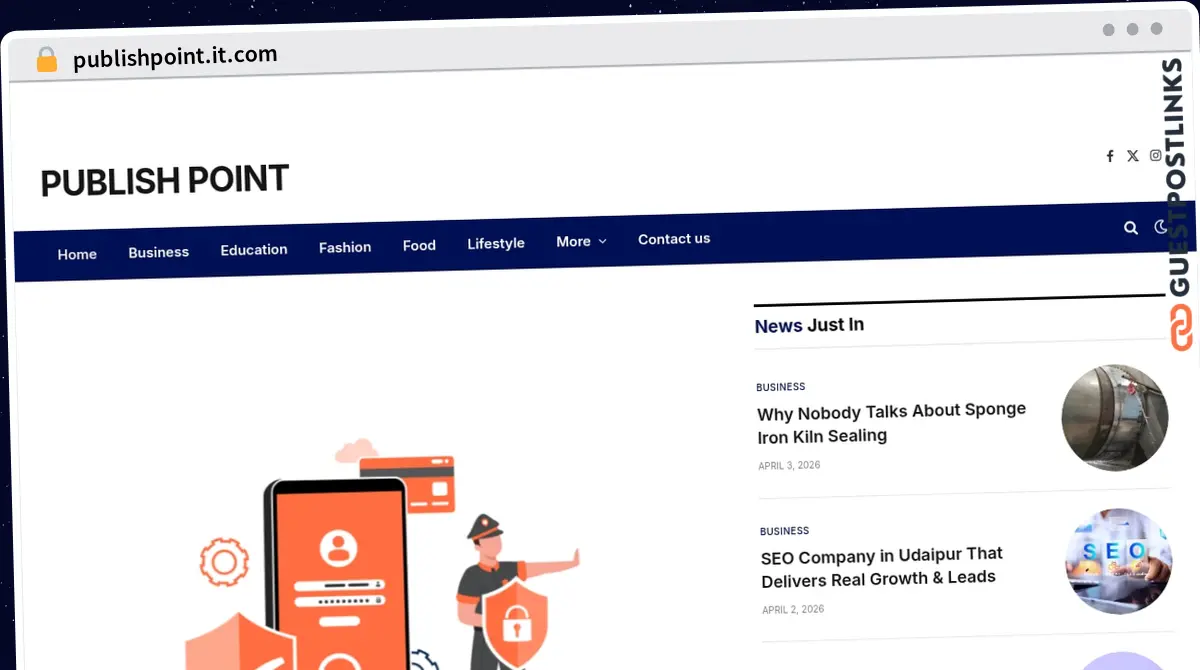1200x670 pixels.
Task: Open the Instagram social icon
Action: 1156,155
